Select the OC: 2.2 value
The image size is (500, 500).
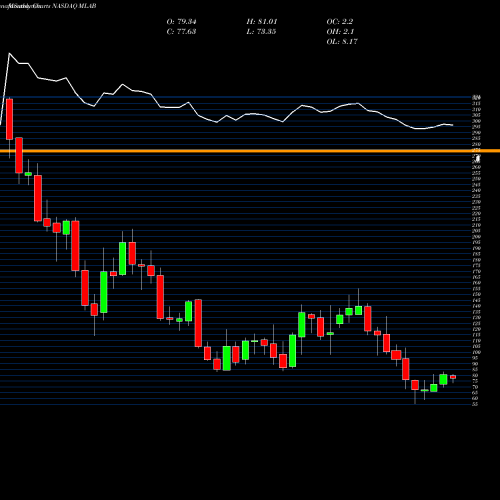[340, 22]
